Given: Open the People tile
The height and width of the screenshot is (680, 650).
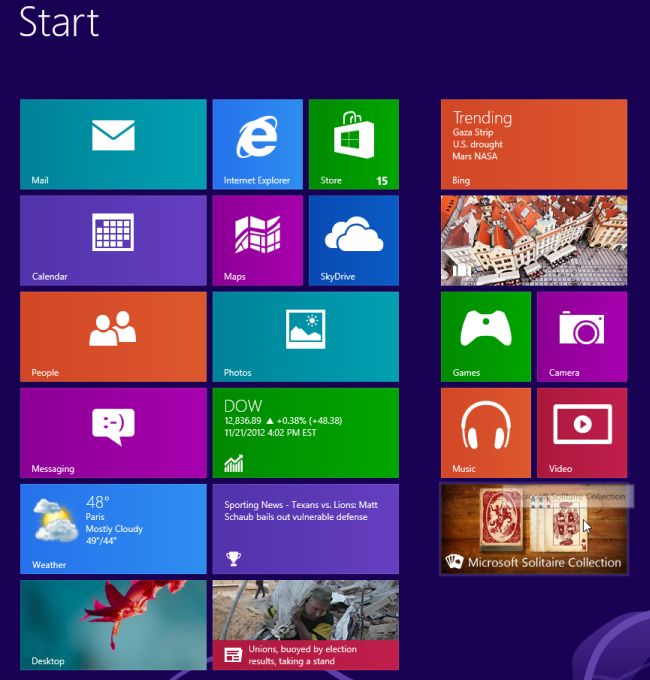Looking at the screenshot, I should pos(113,337).
